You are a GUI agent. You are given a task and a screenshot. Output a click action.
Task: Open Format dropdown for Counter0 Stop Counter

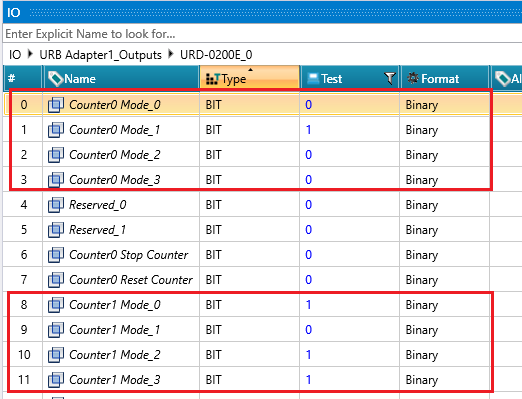pos(445,255)
